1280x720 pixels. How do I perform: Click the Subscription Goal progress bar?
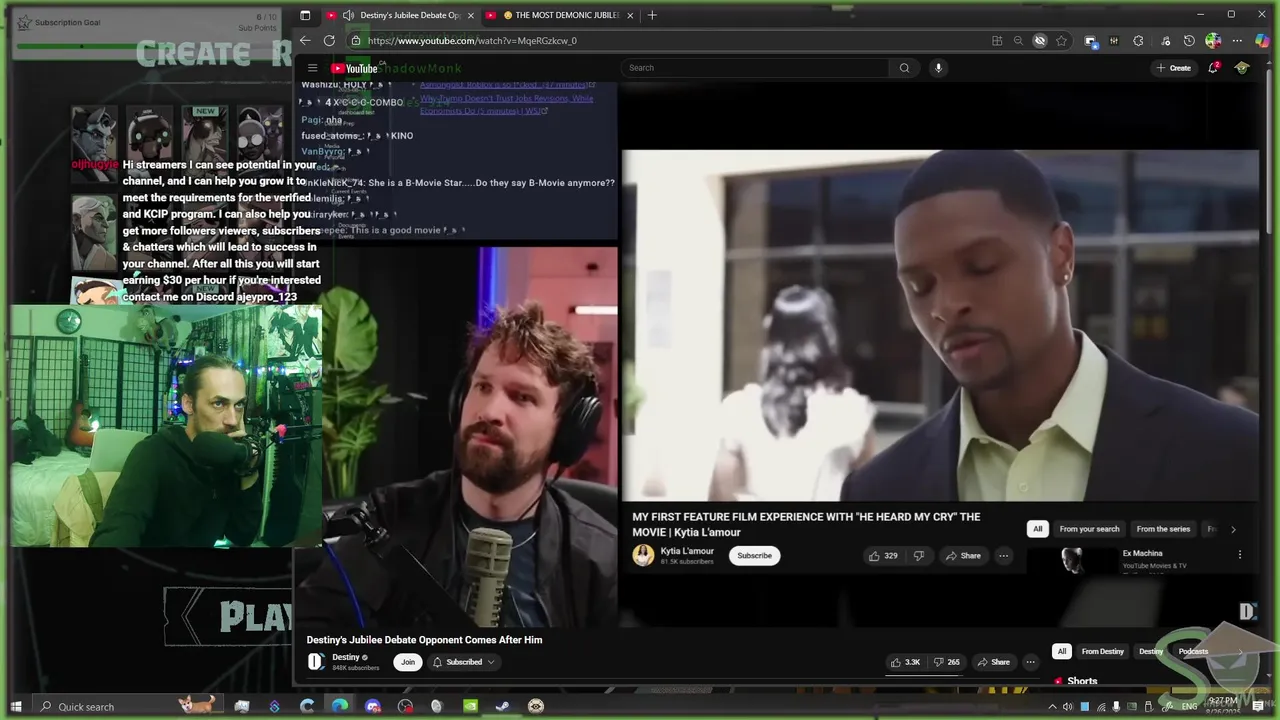point(148,46)
